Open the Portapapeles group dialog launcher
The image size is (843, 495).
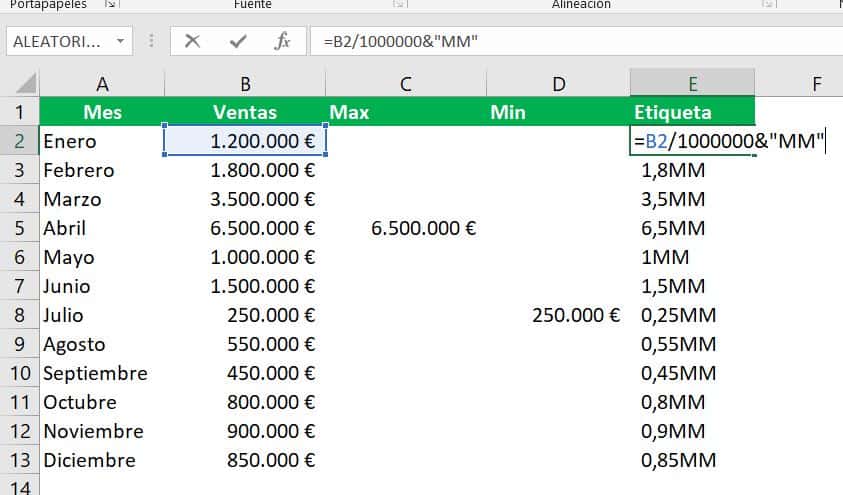pos(110,4)
